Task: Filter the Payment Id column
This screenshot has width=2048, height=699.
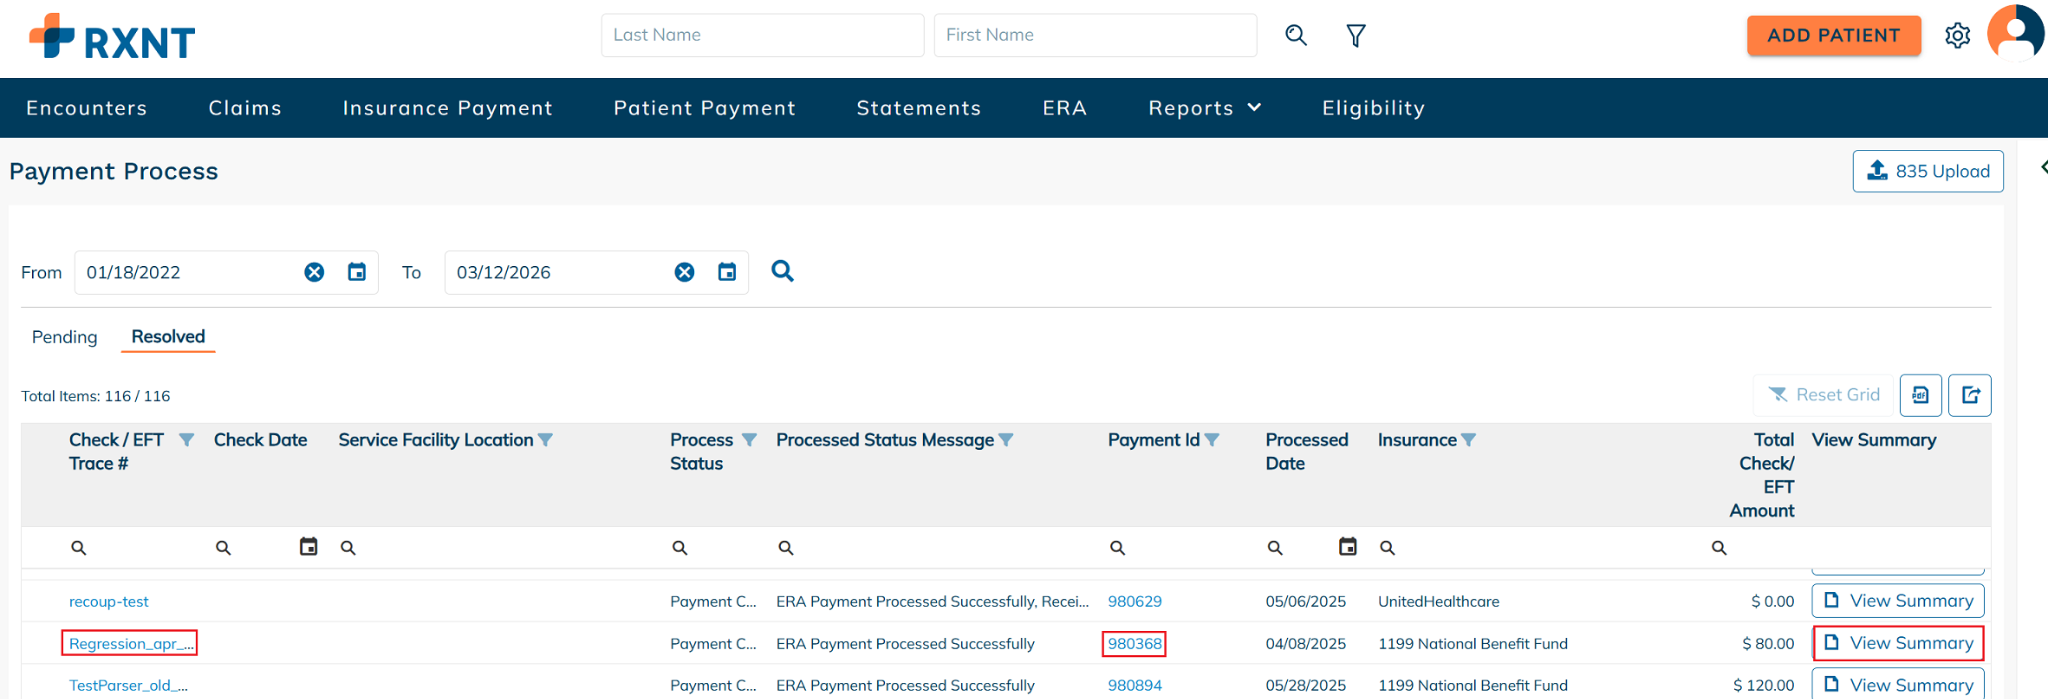Action: click(x=1212, y=440)
